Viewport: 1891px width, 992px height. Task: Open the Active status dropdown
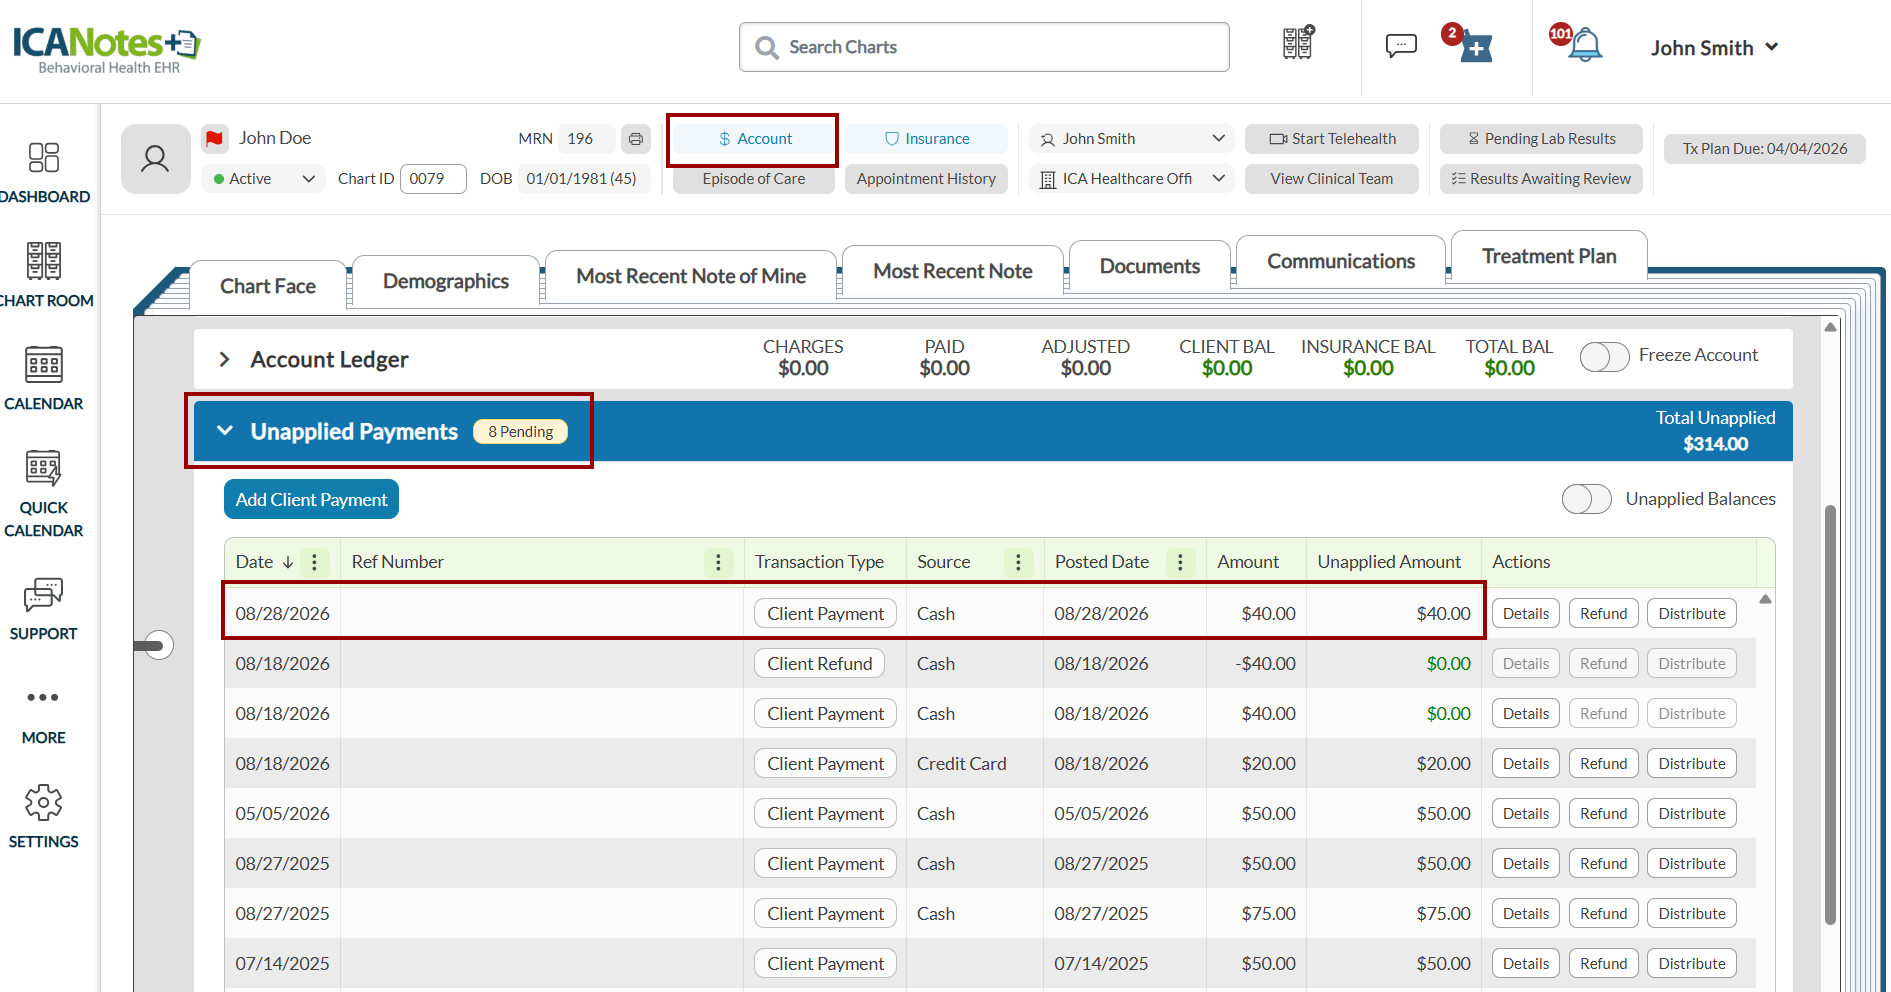click(264, 179)
